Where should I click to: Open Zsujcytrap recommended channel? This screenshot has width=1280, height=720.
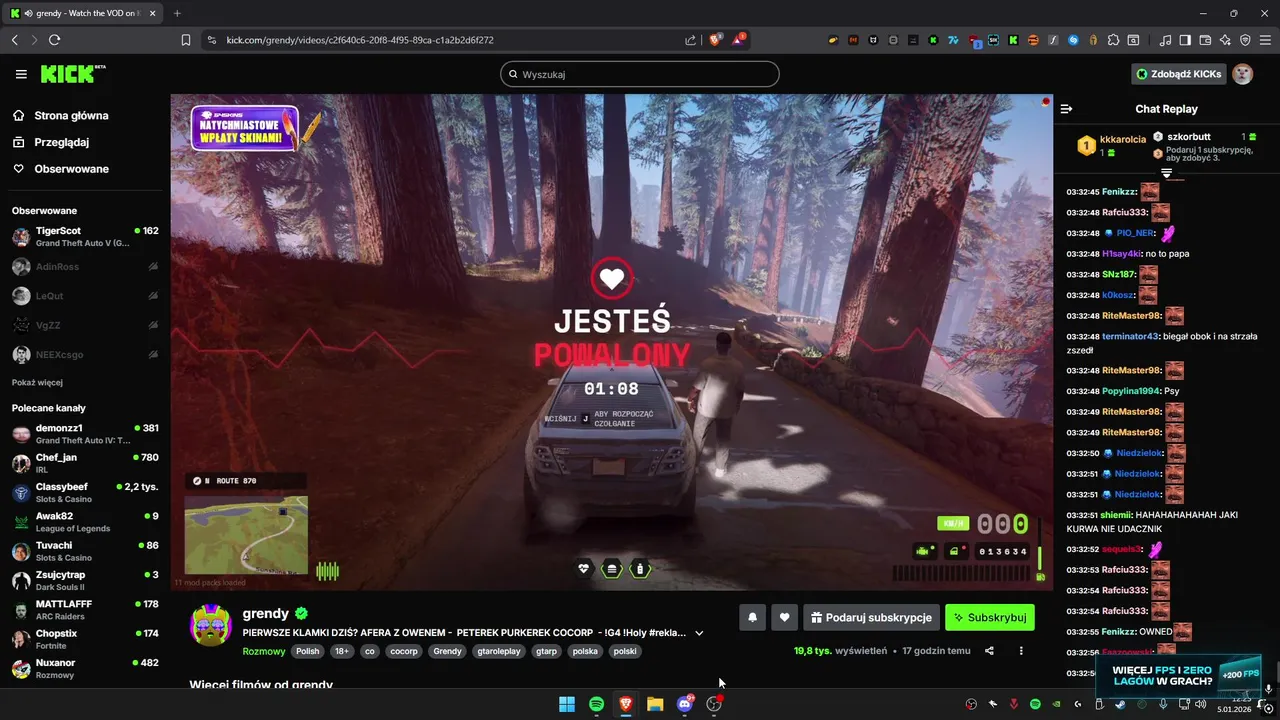click(x=85, y=580)
